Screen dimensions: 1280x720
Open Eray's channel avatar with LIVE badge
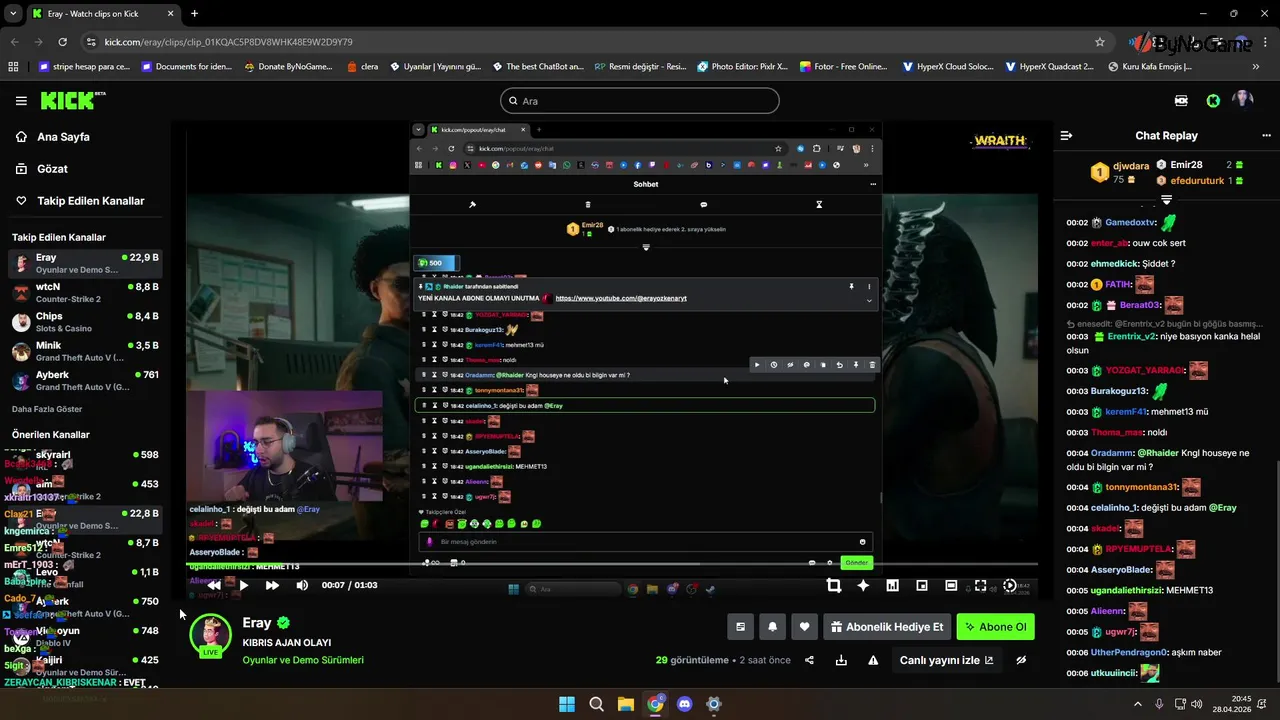tap(211, 636)
